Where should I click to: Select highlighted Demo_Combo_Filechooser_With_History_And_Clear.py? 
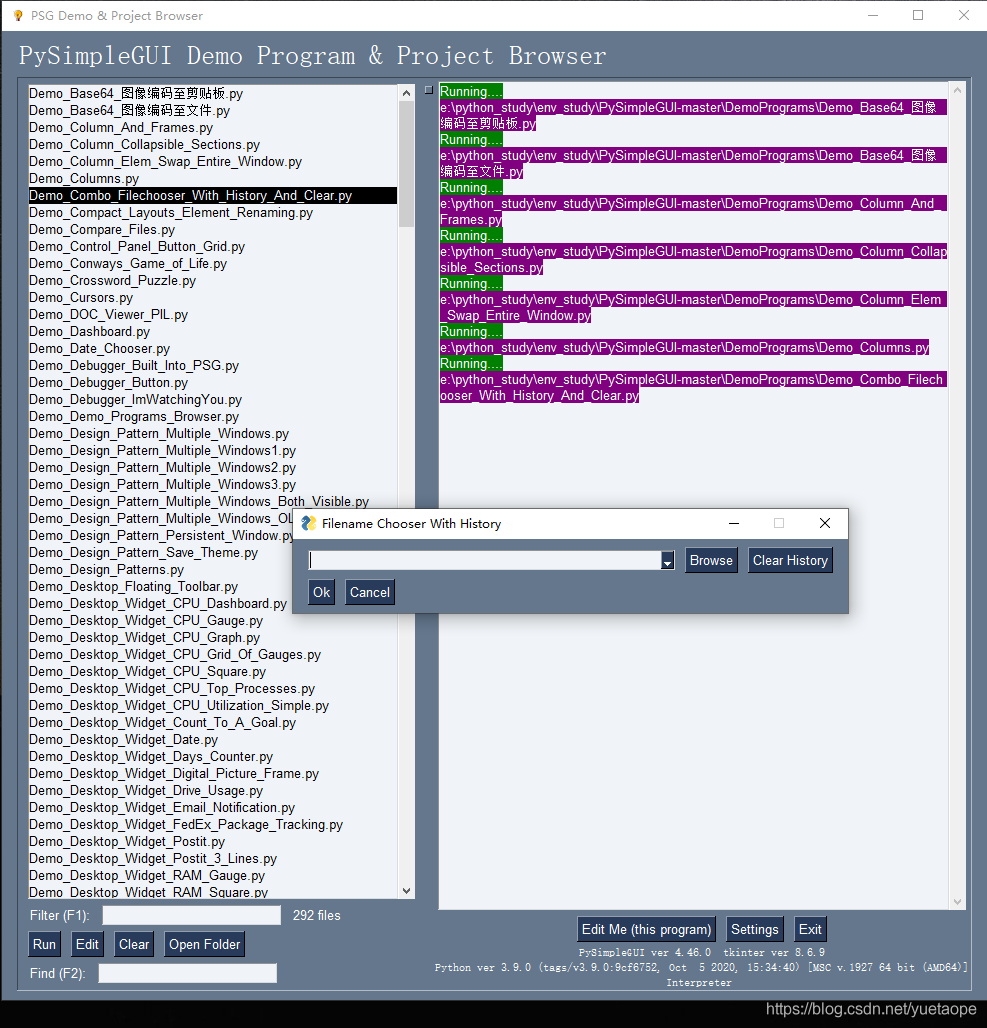pos(212,196)
